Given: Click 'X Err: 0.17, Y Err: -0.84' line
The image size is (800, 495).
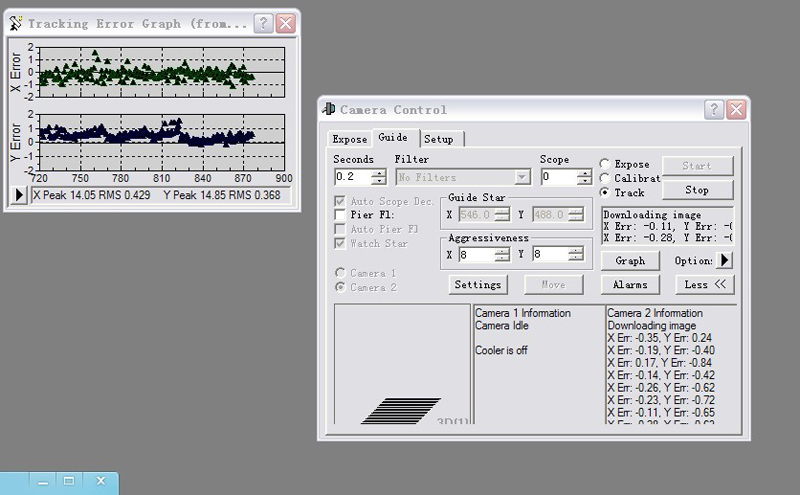Looking at the screenshot, I should click(x=659, y=363).
